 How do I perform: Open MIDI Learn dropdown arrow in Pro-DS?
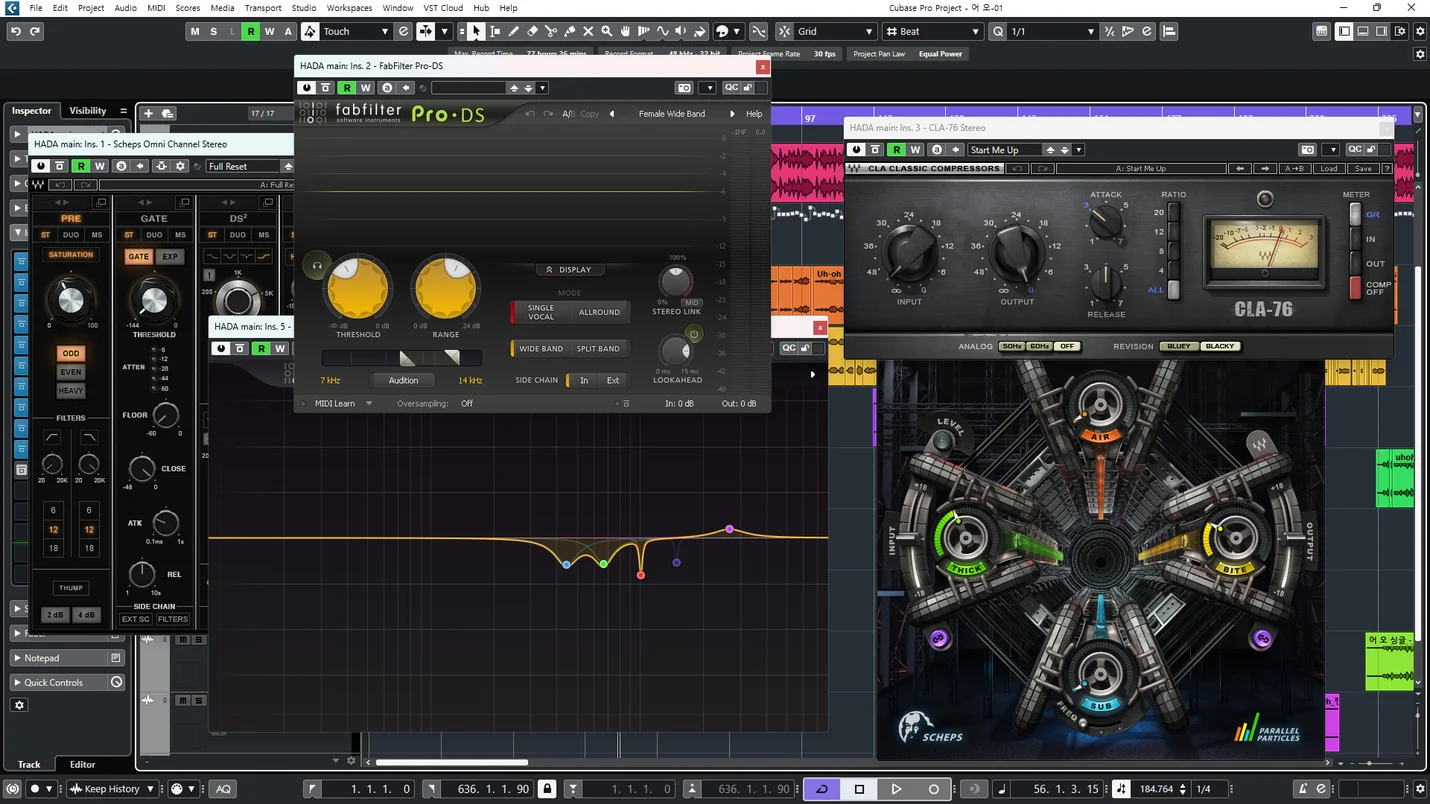coord(369,404)
